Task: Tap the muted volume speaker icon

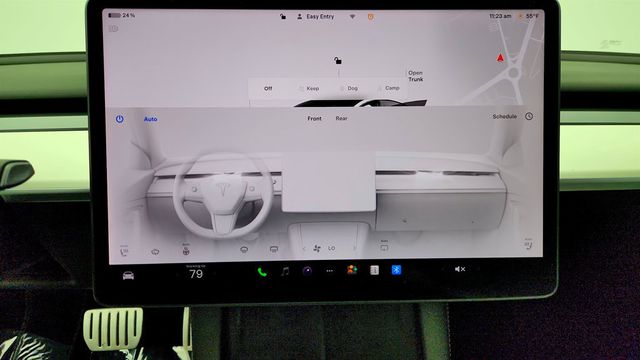Action: click(460, 269)
